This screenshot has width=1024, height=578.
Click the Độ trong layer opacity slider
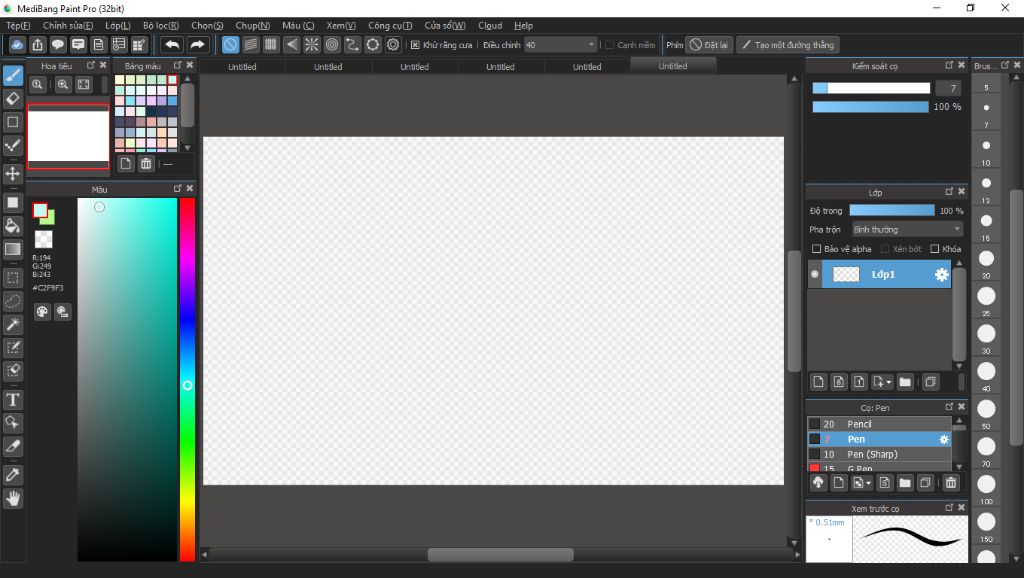891,210
